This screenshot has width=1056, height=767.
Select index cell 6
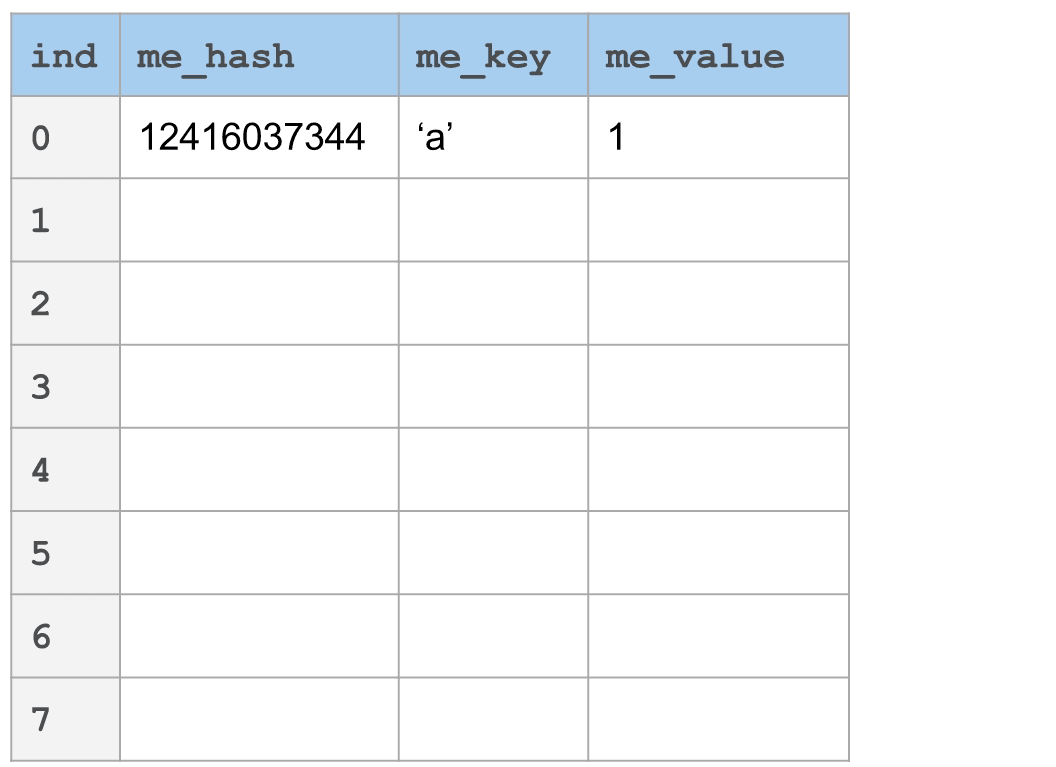click(x=65, y=636)
